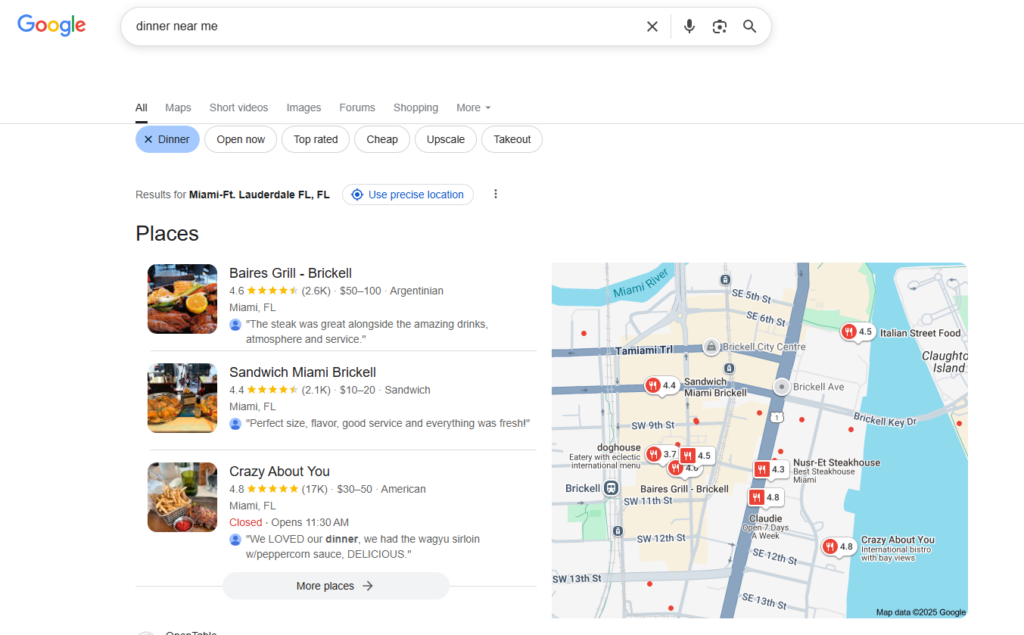Open the Images results tab

coord(304,108)
